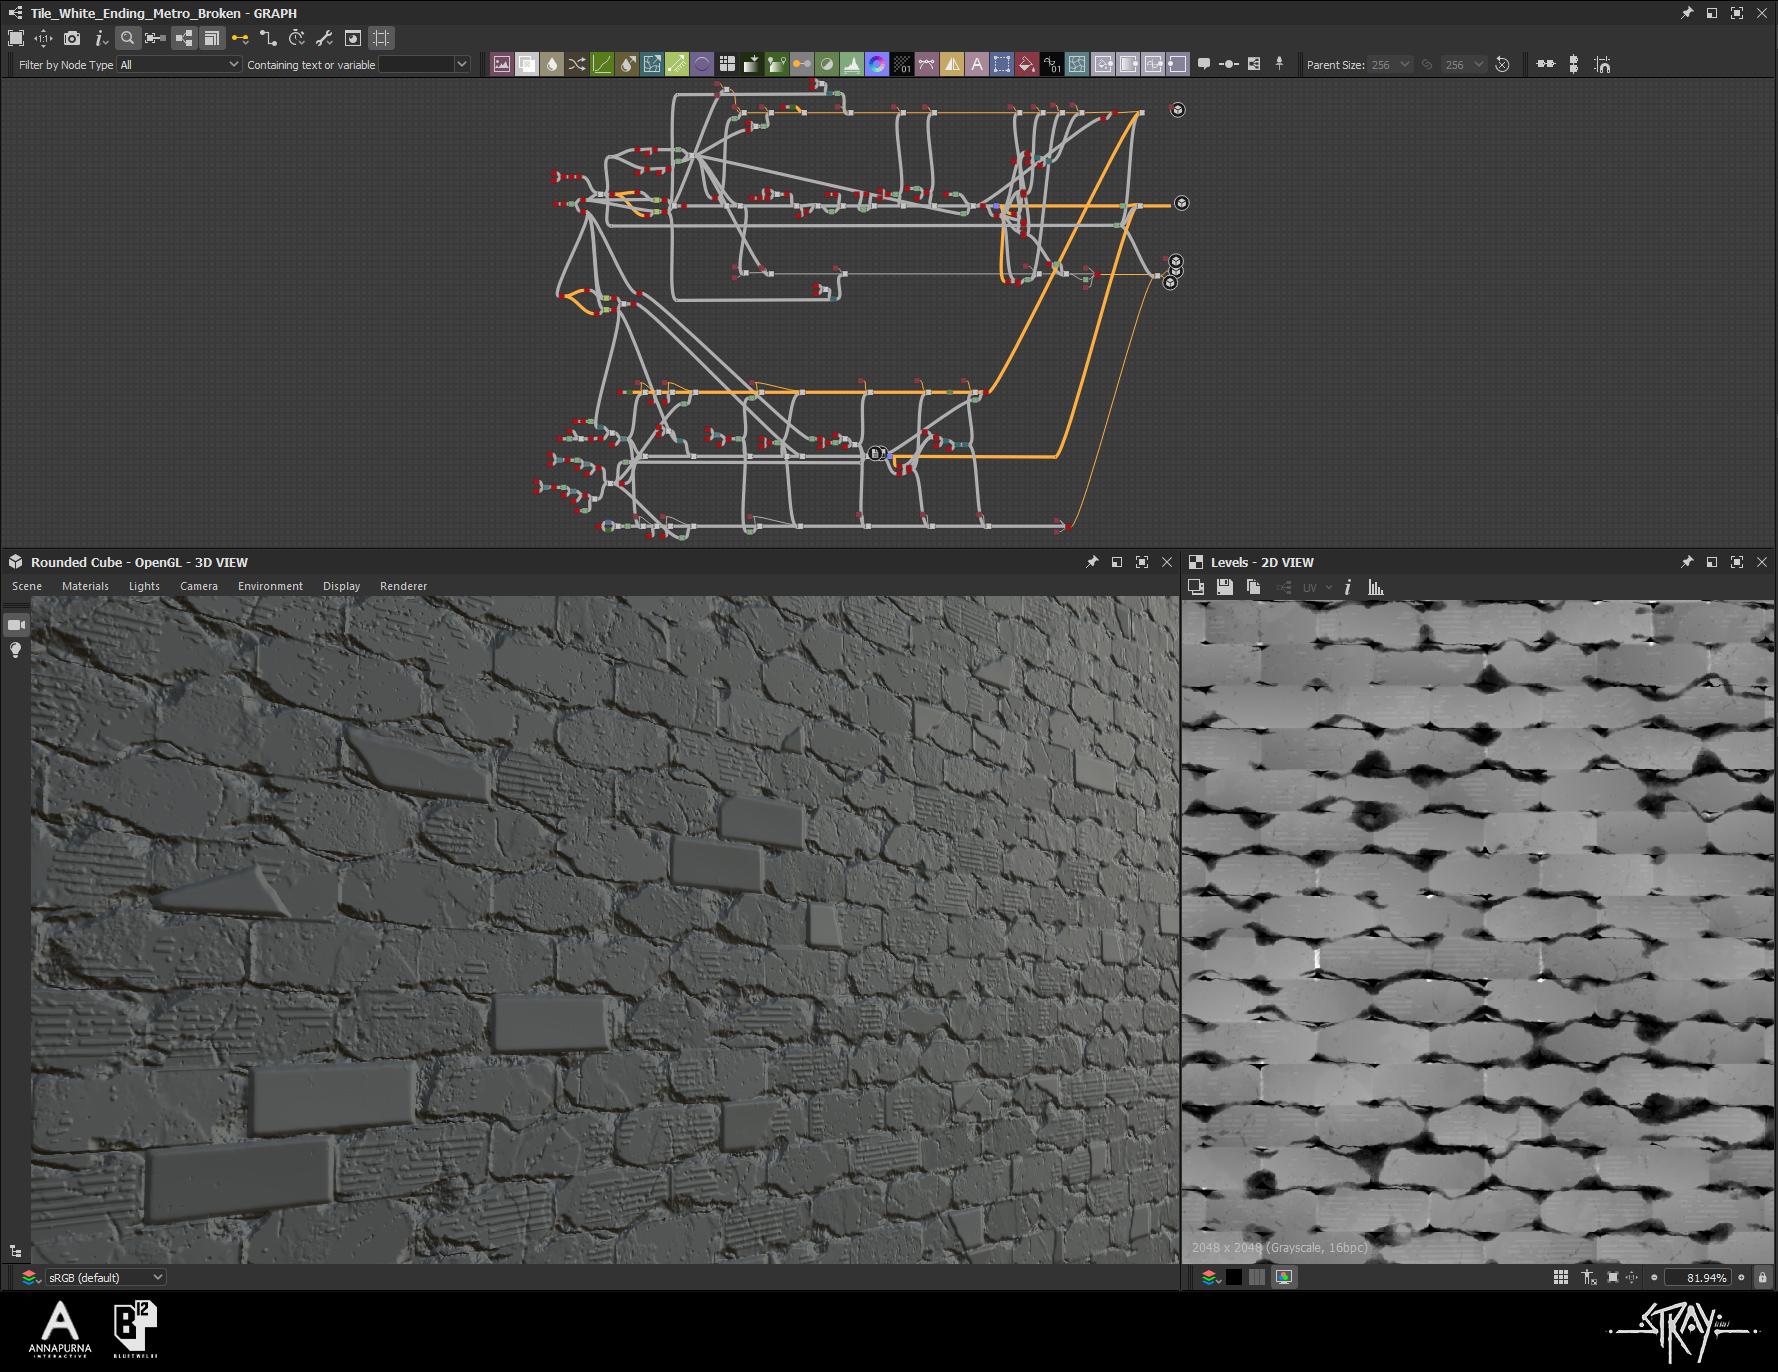Save the 2D view image with disk icon
Image resolution: width=1778 pixels, height=1372 pixels.
(1224, 588)
